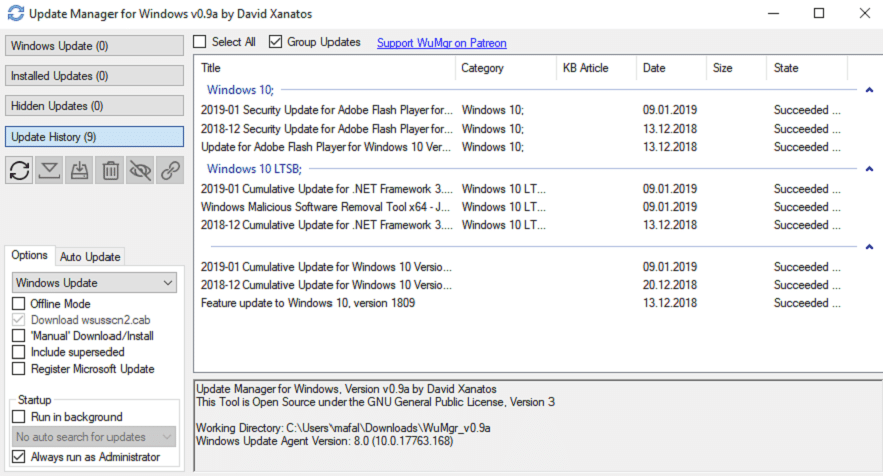The height and width of the screenshot is (476, 883).
Task: Click the uninstall trash can icon
Action: point(110,170)
